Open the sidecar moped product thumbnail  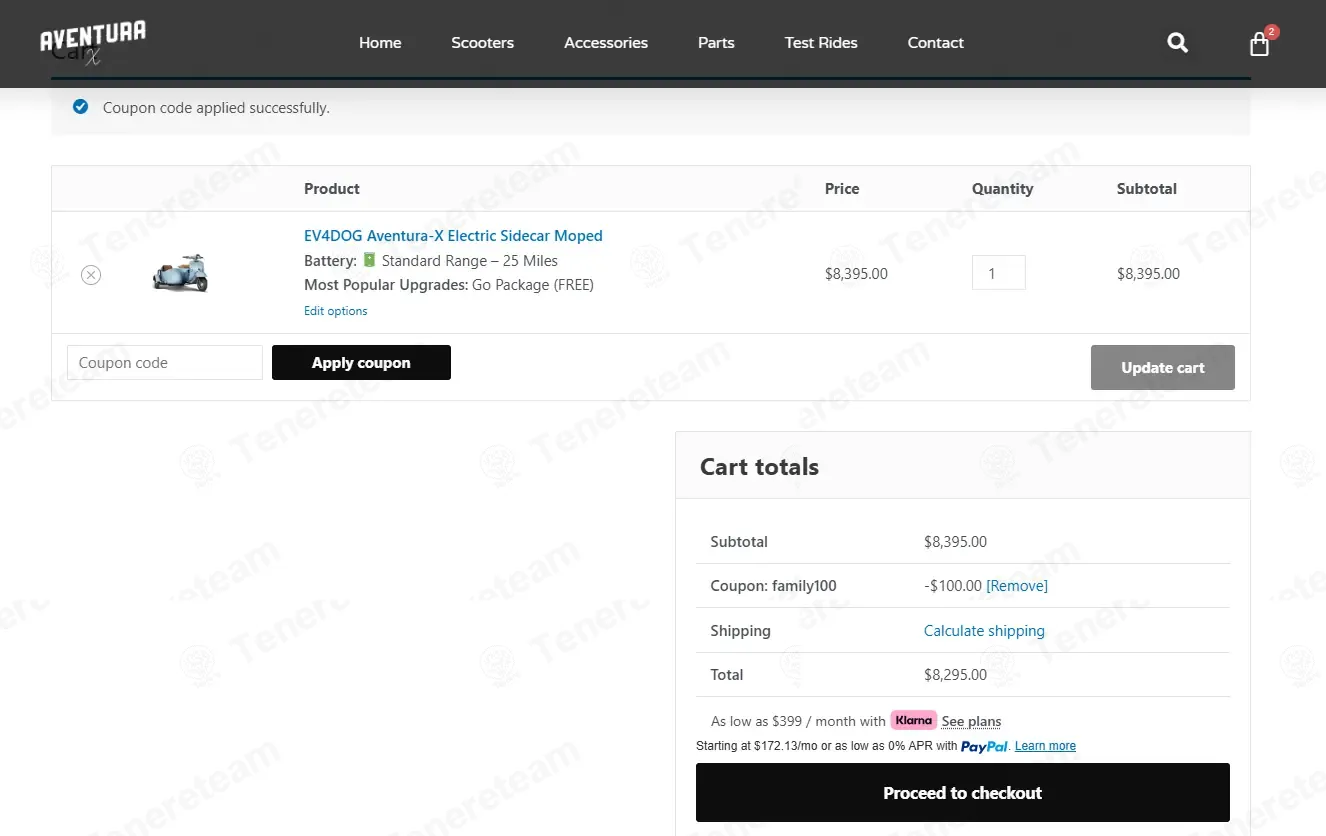click(180, 273)
